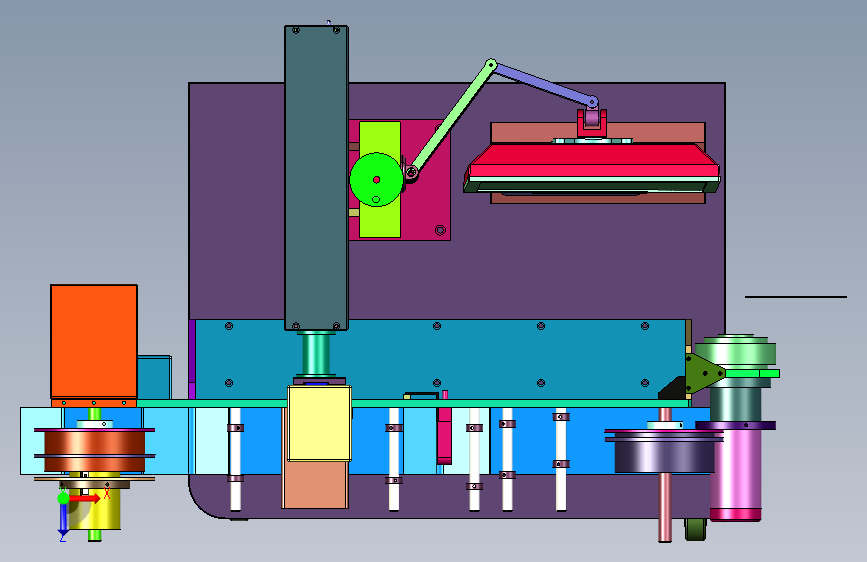The width and height of the screenshot is (867, 562).
Task: Pick the dark green wheel at bottom right
Action: pyautogui.click(x=696, y=529)
